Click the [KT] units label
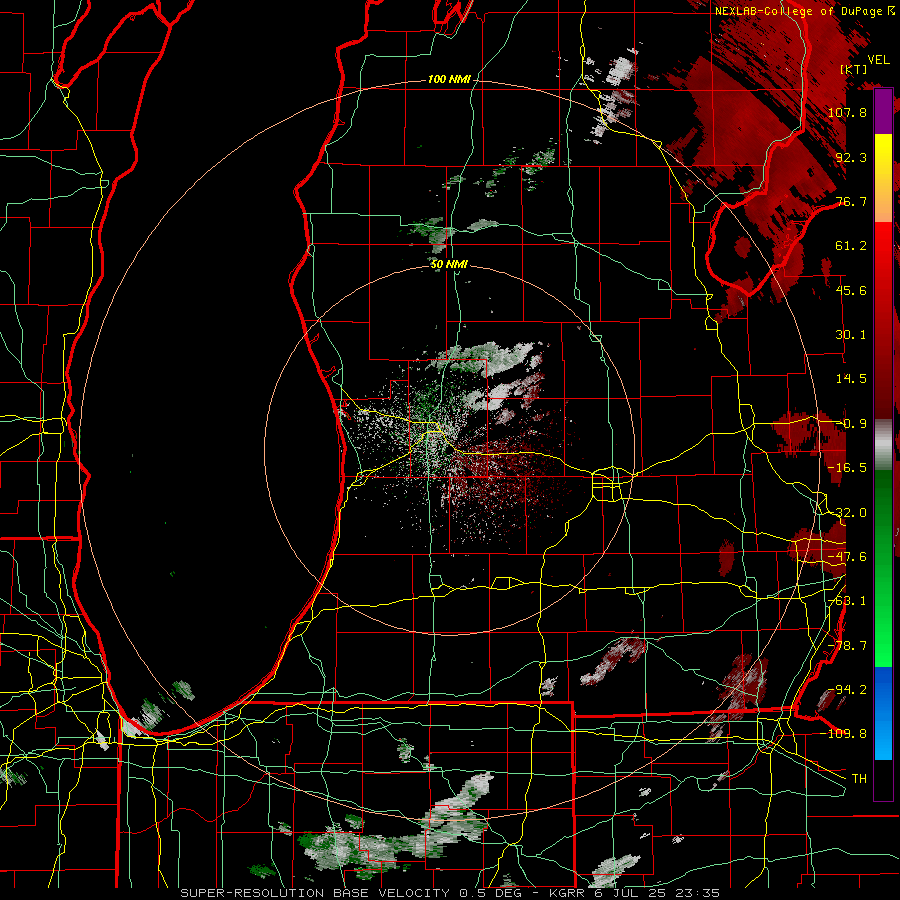This screenshot has height=900, width=900. 854,69
